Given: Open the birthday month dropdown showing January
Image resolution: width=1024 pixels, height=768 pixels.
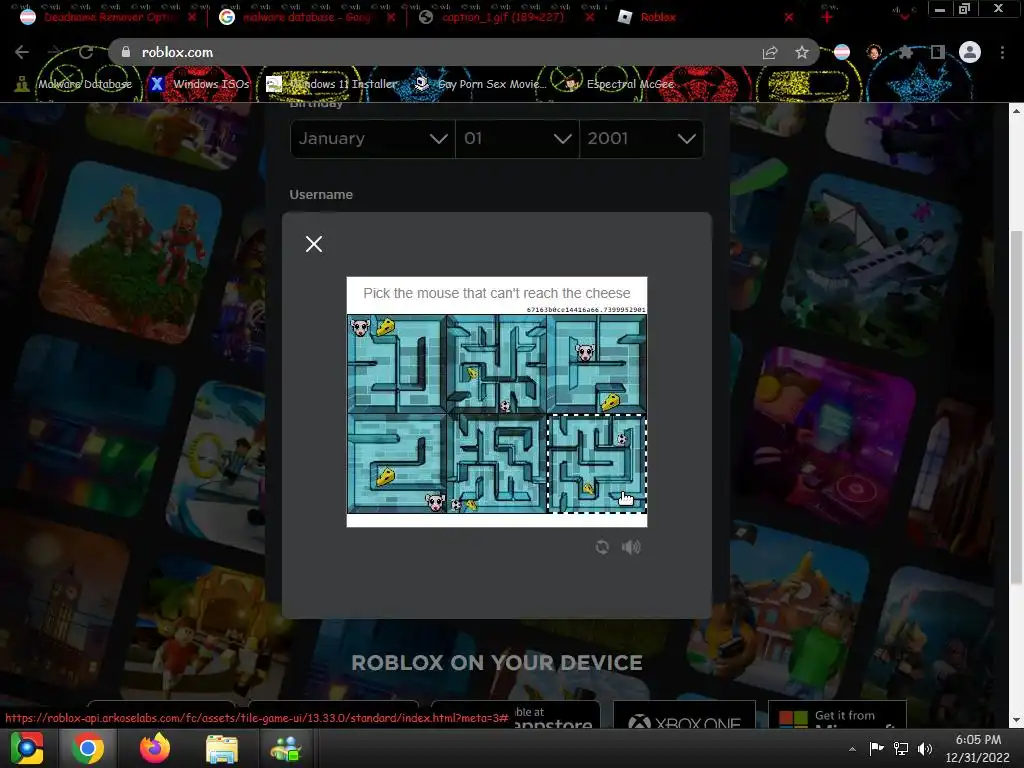Looking at the screenshot, I should coord(372,138).
